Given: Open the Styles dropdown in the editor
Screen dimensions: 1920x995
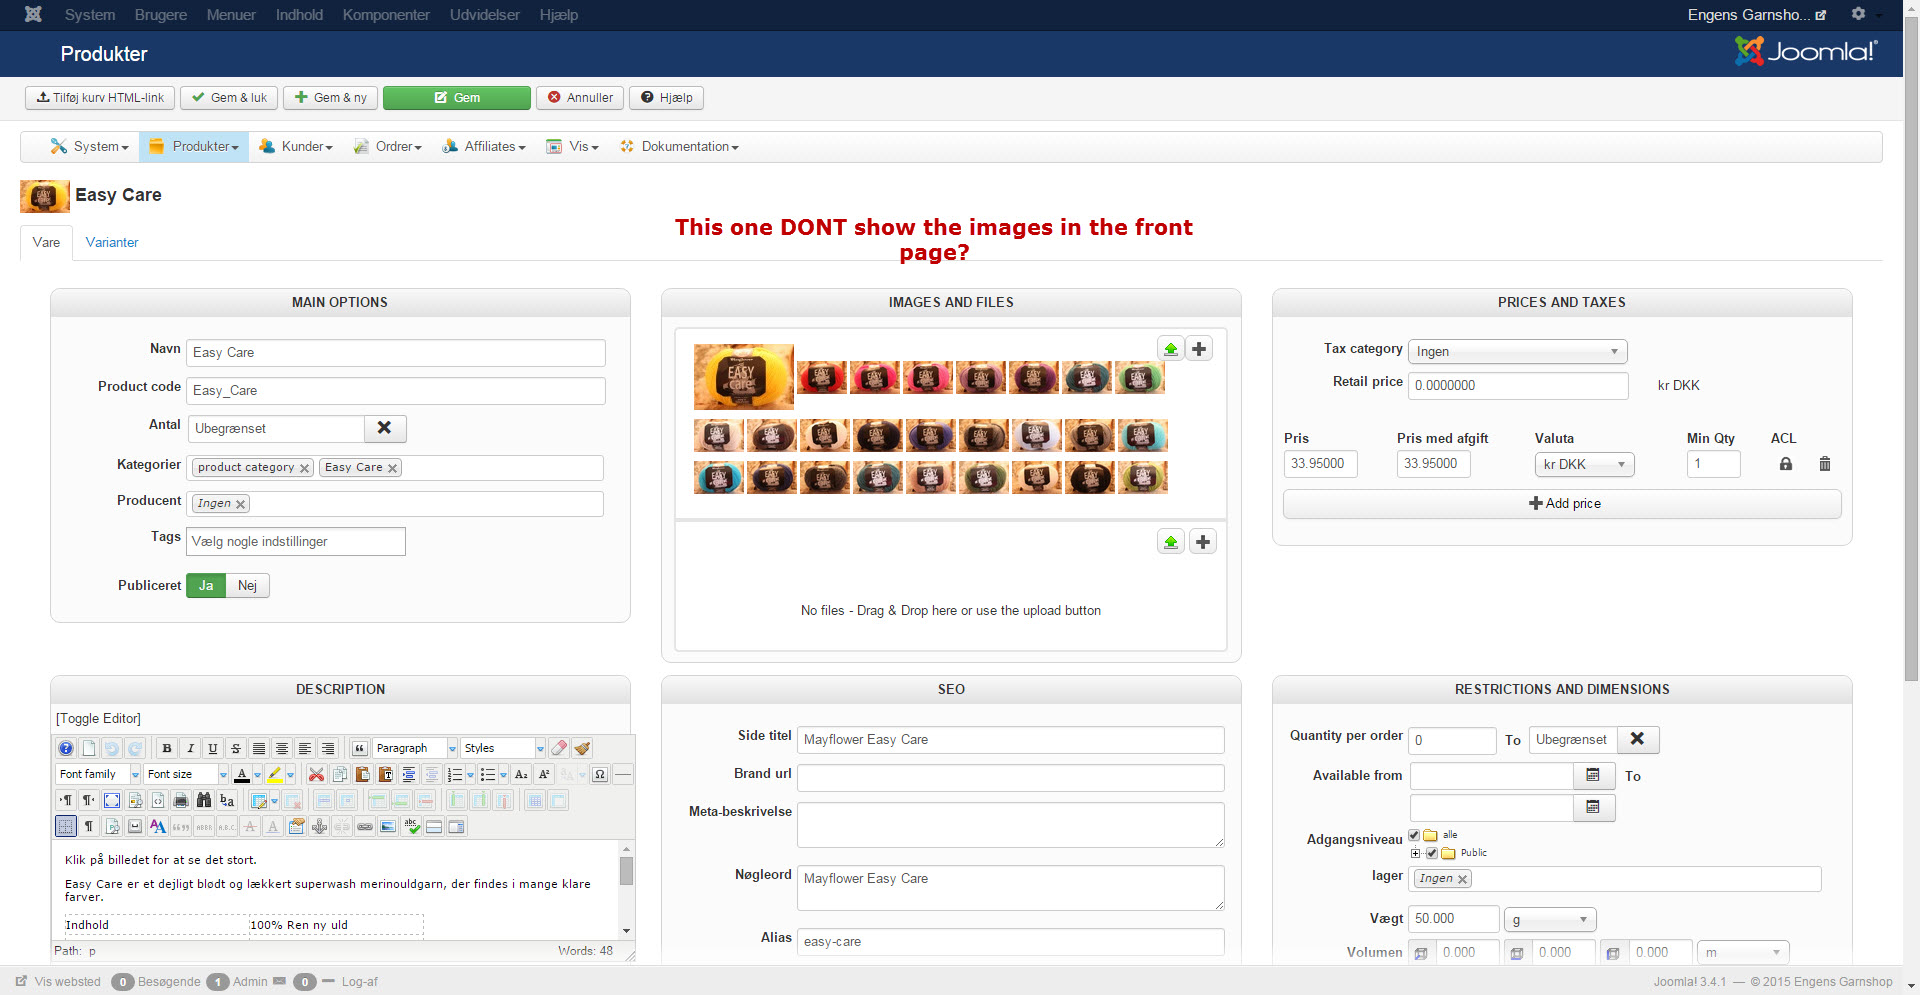Looking at the screenshot, I should click(x=503, y=748).
